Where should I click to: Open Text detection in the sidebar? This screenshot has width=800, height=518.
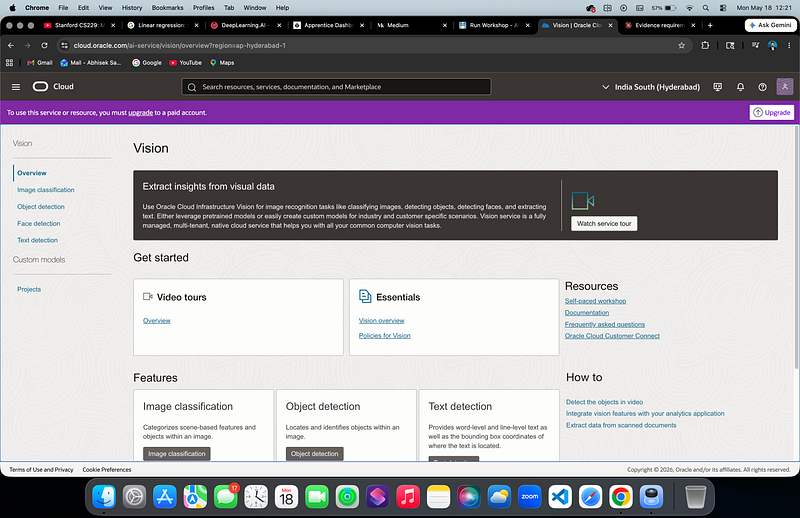tap(37, 240)
